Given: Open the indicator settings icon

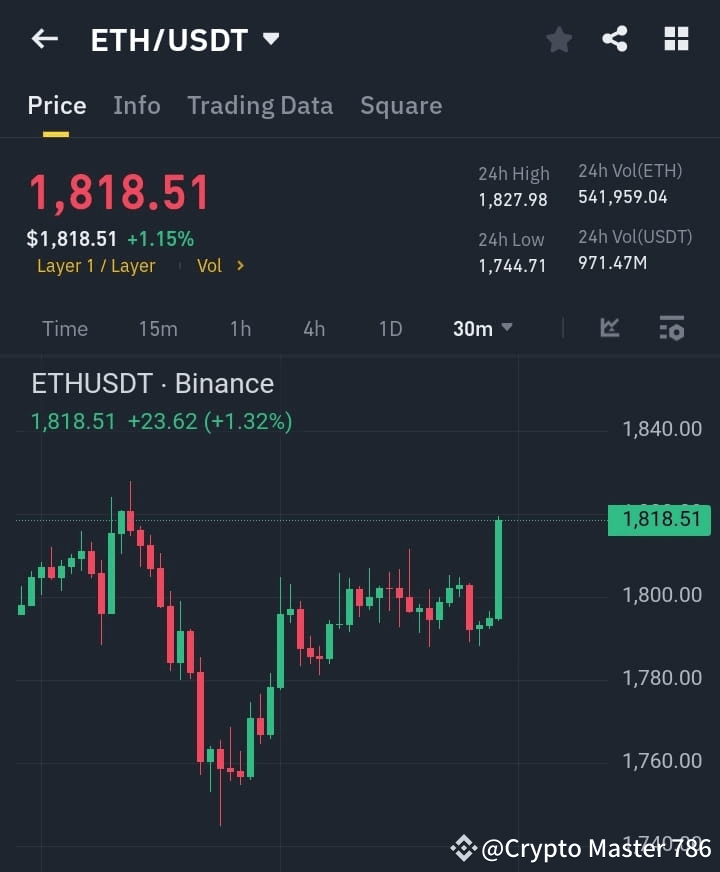Looking at the screenshot, I should [x=672, y=327].
